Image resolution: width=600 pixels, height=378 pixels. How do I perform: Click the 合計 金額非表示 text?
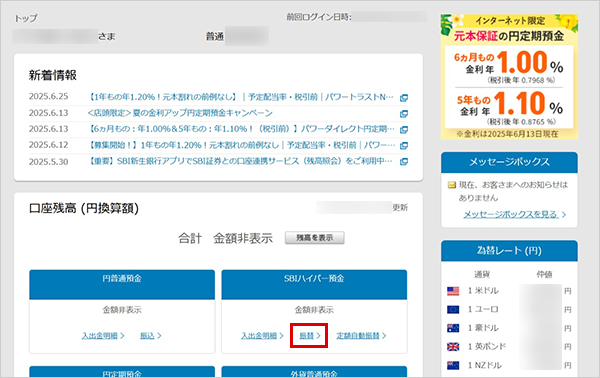point(225,238)
